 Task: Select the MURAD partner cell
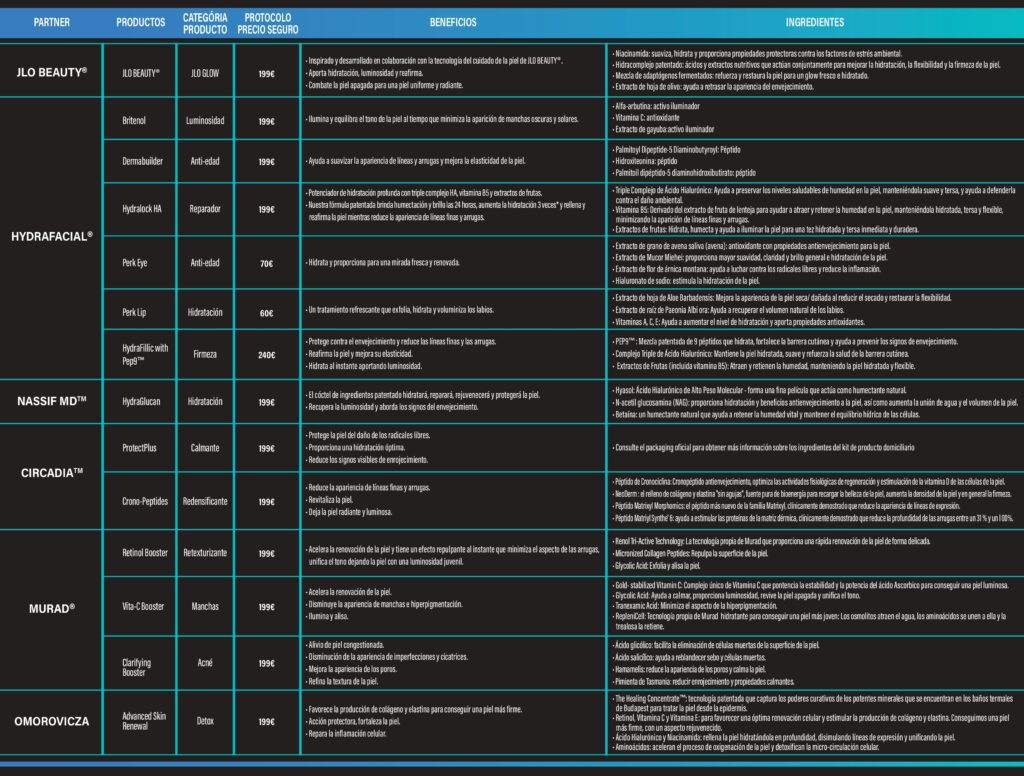click(x=52, y=609)
